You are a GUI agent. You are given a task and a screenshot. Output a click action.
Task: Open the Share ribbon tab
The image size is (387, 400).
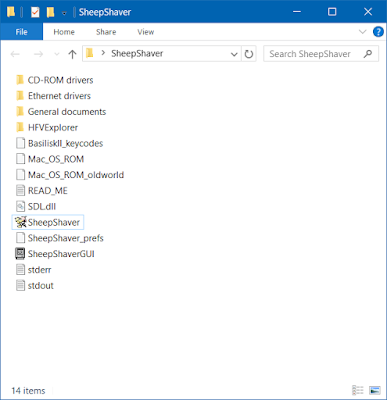[106, 32]
